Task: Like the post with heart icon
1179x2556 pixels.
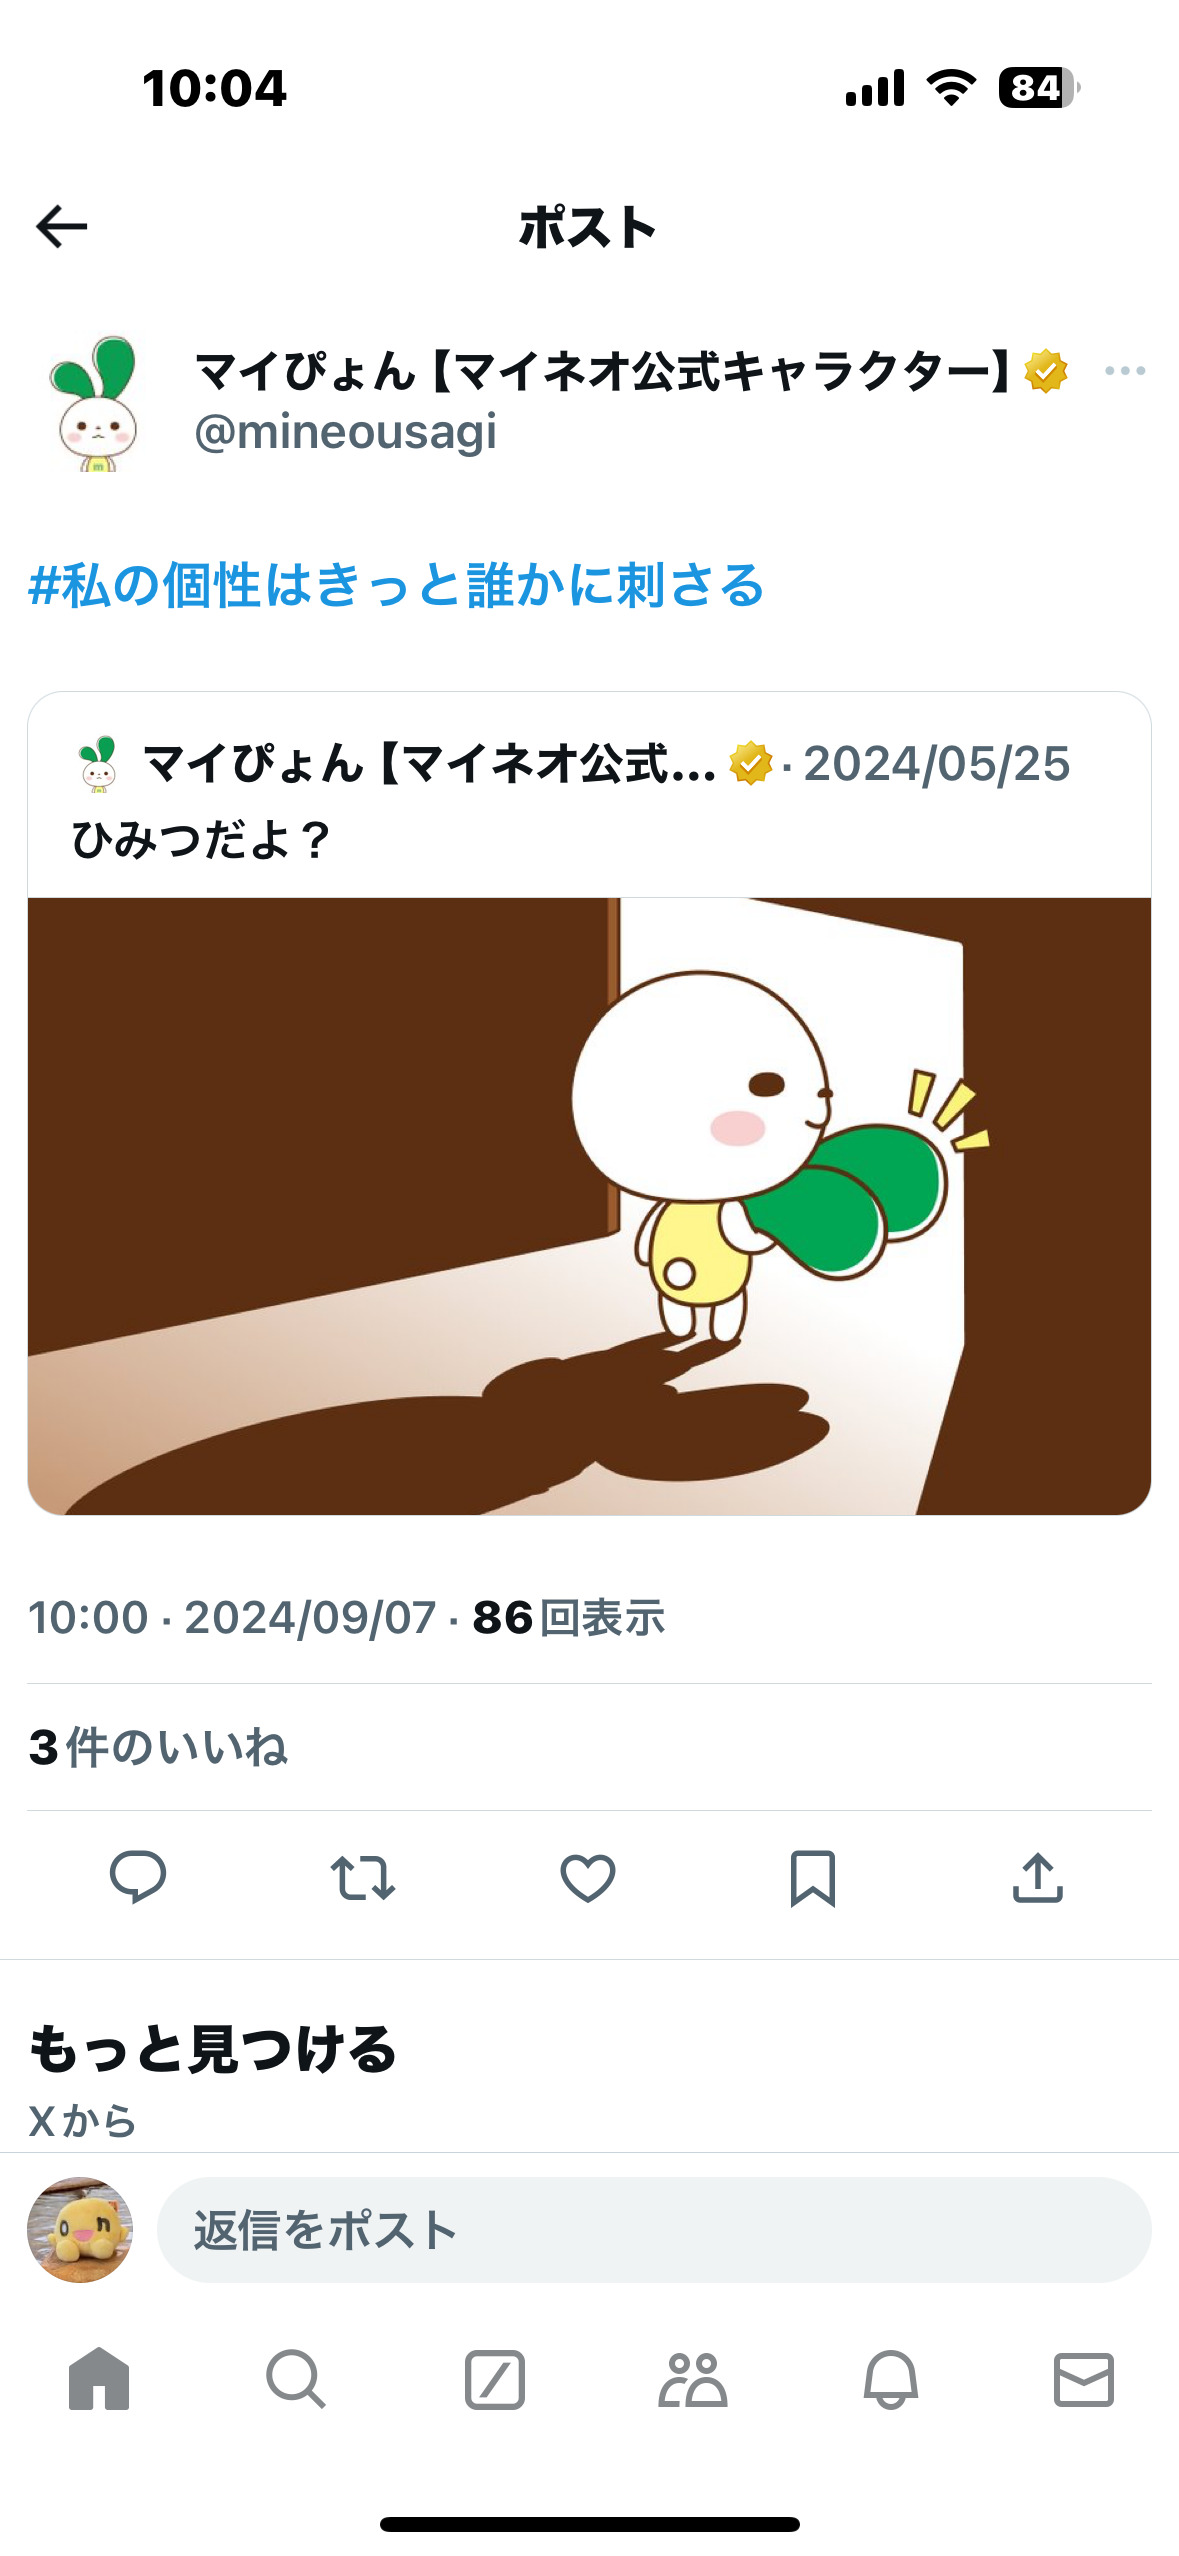Action: (588, 1877)
